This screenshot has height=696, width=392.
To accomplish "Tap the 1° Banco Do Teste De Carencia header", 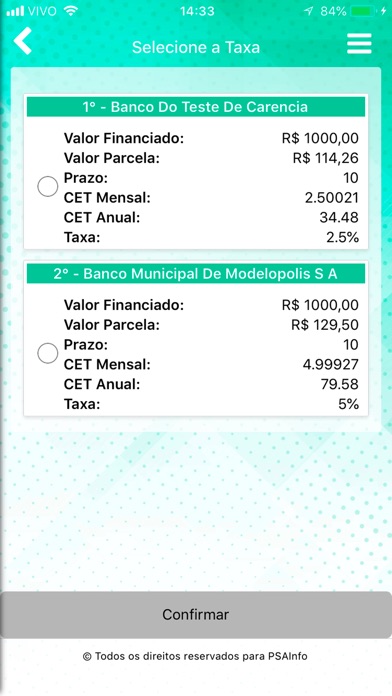I will 196,107.
